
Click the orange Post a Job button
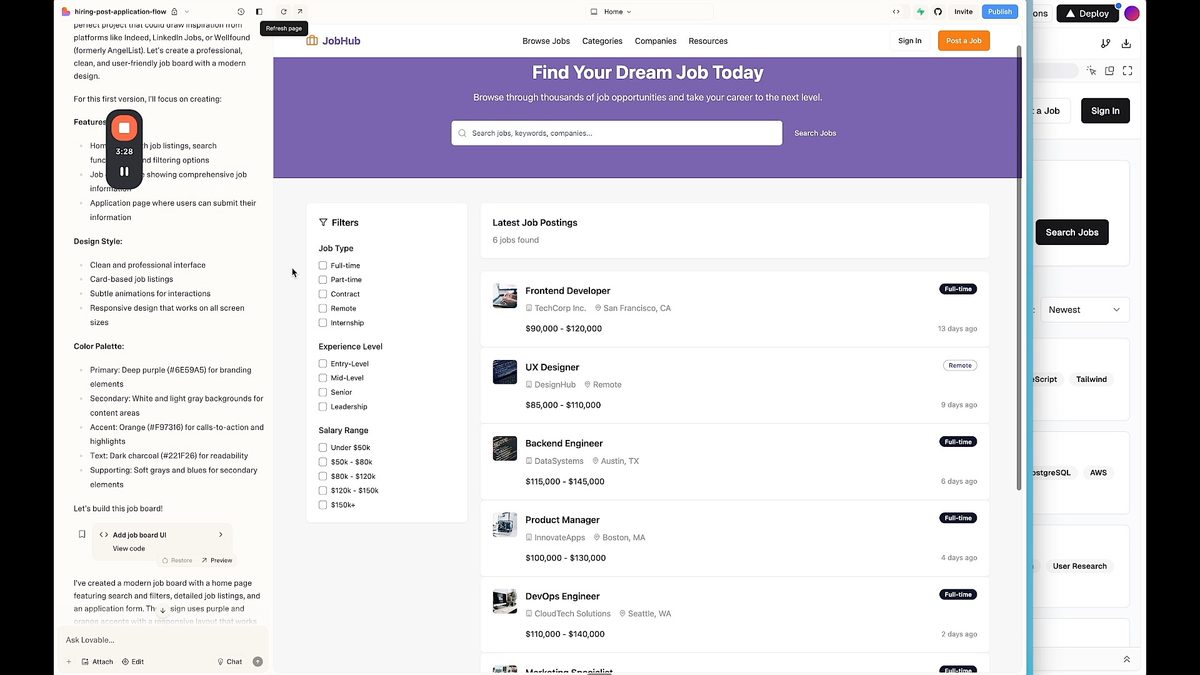pos(964,41)
